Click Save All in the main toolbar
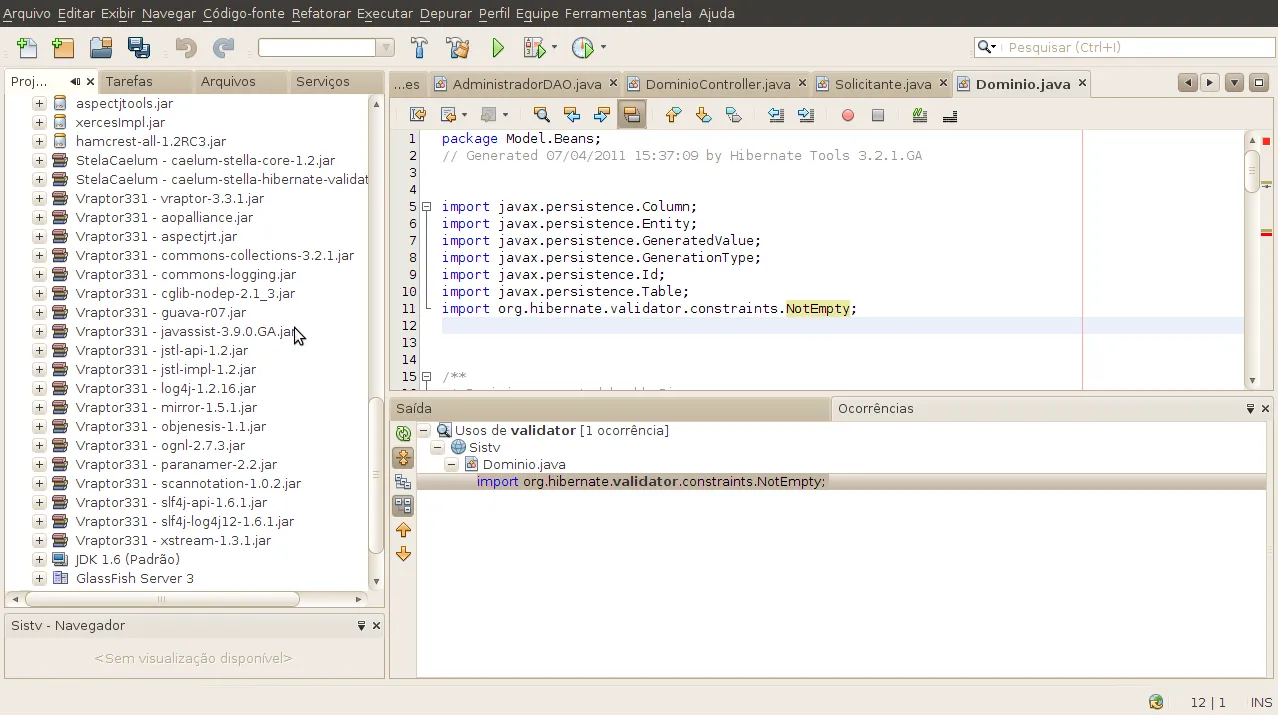Viewport: 1278px width, 715px height. 138,48
